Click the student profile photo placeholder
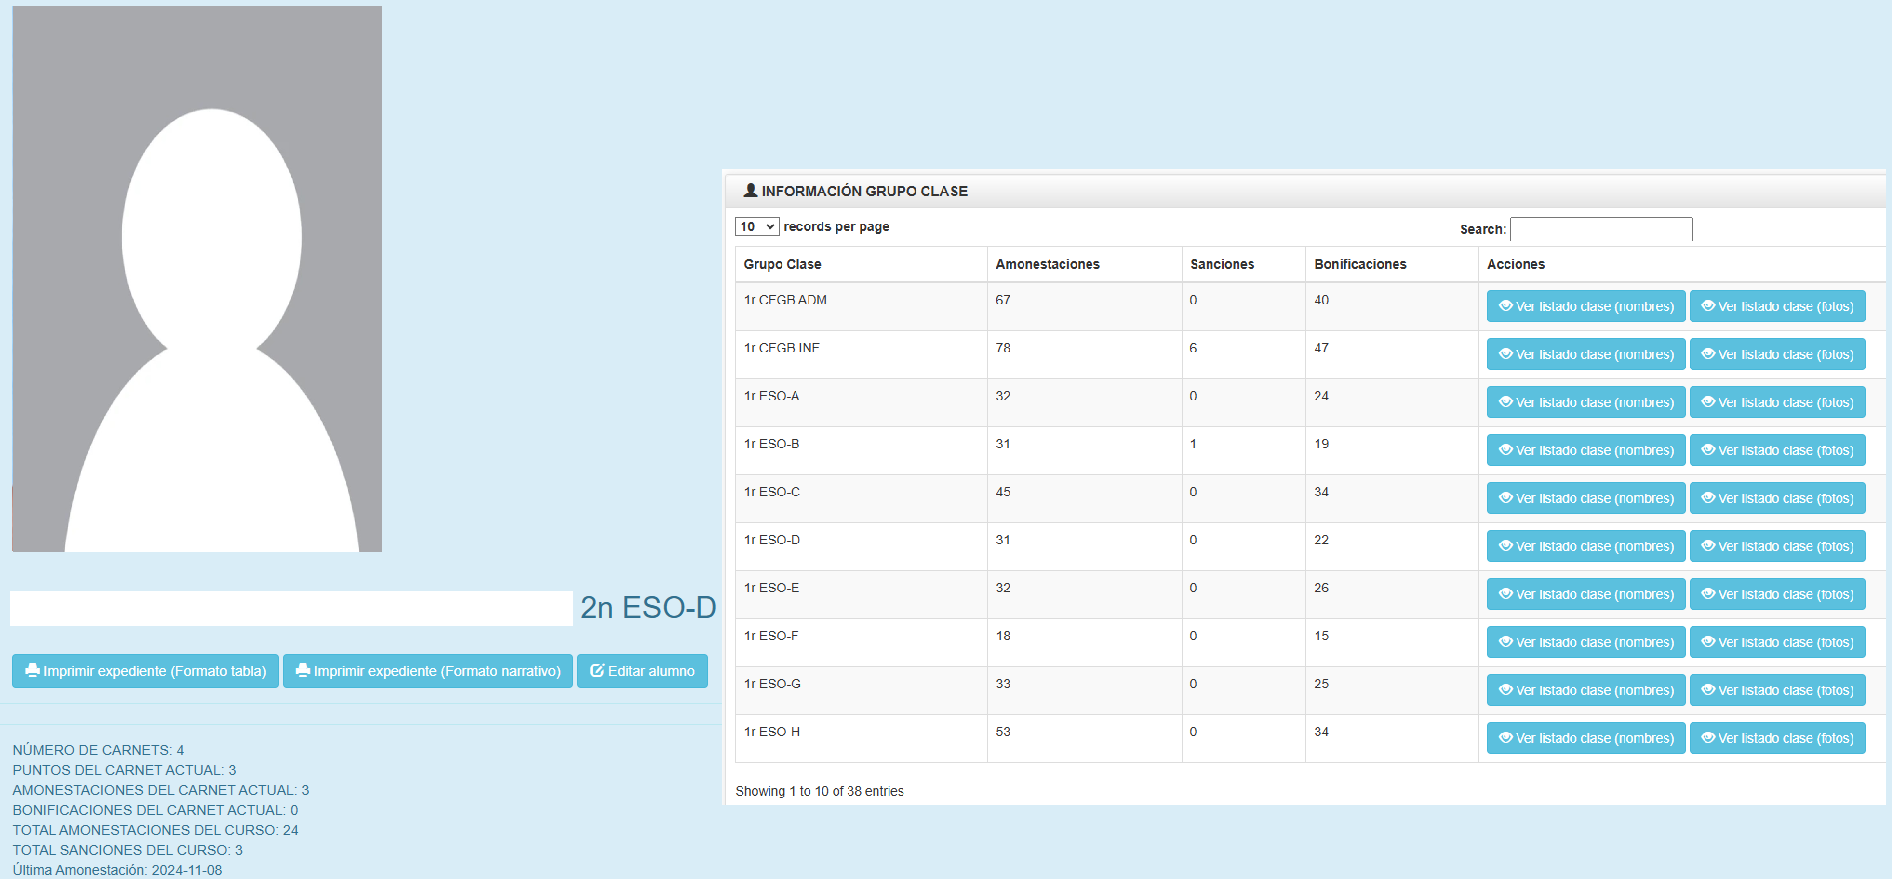The height and width of the screenshot is (879, 1892). tap(197, 279)
